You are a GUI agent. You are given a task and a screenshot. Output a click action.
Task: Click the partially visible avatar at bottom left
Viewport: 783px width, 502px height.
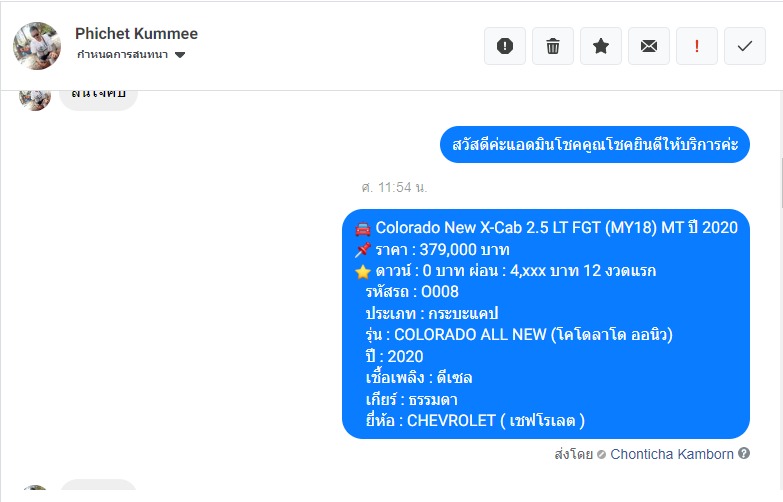tap(35, 488)
